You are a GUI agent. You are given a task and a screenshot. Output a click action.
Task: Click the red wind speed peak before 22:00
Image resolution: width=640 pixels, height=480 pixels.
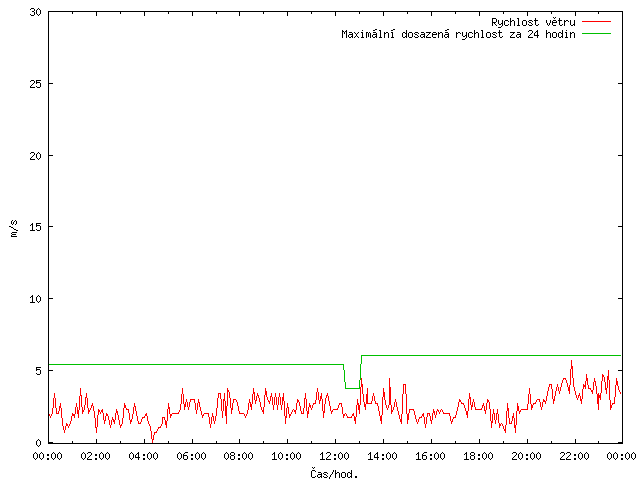point(571,361)
